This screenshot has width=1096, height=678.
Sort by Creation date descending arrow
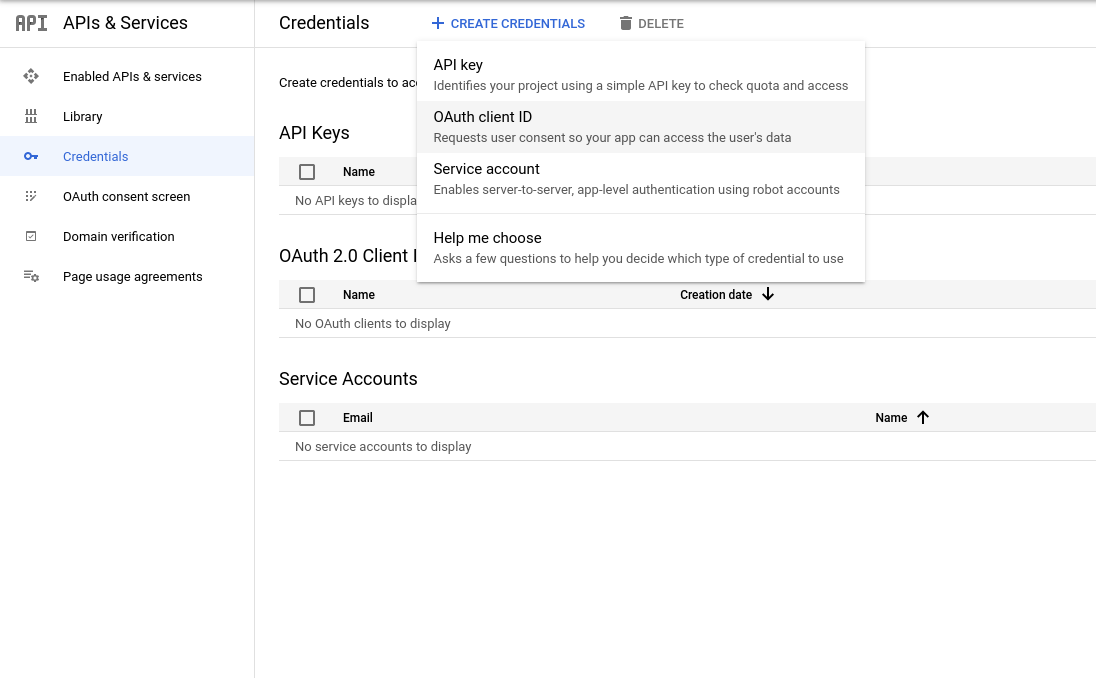(x=768, y=294)
